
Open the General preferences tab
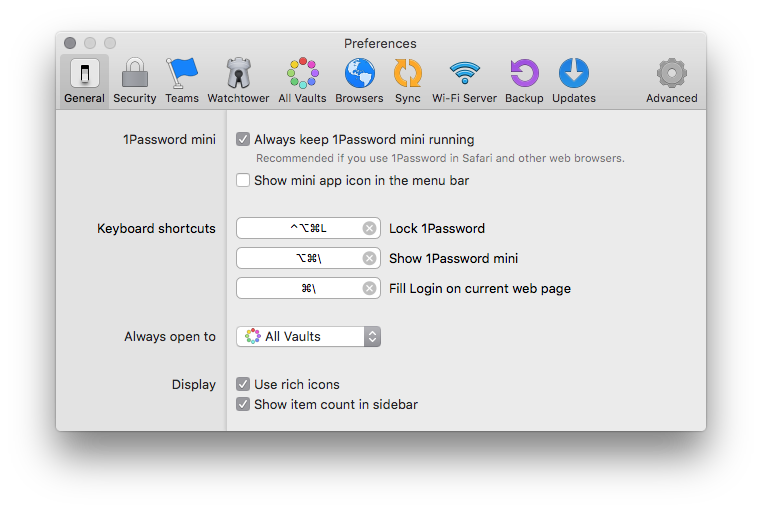(85, 81)
